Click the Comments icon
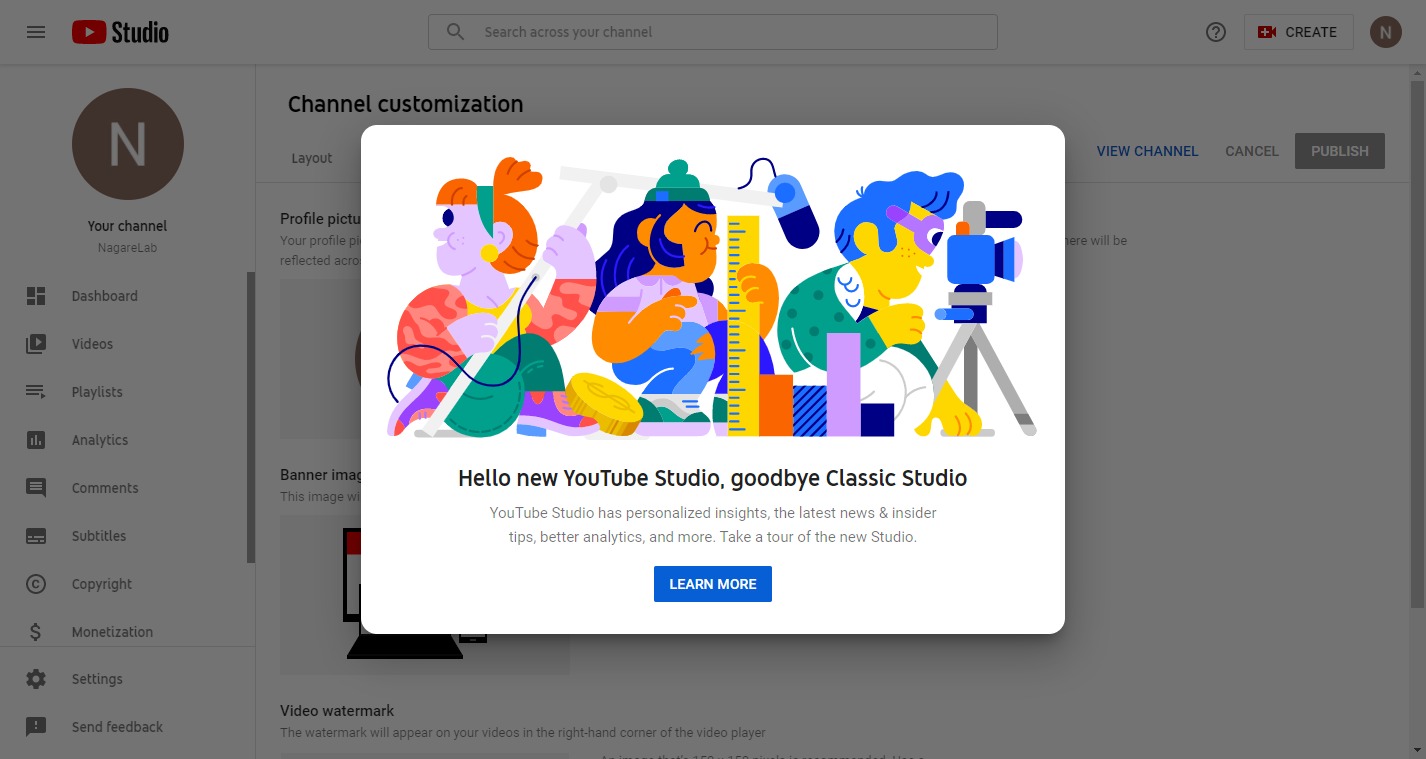1426x759 pixels. pos(36,488)
